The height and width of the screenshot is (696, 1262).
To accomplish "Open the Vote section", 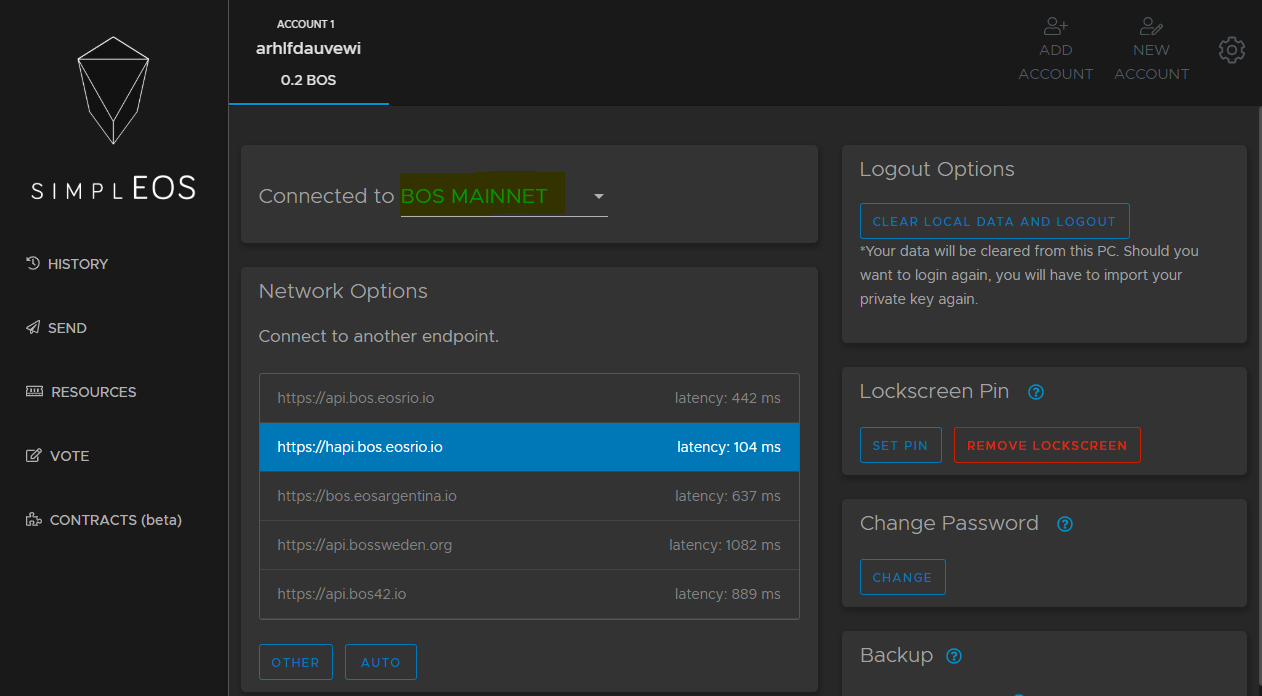I will [58, 456].
